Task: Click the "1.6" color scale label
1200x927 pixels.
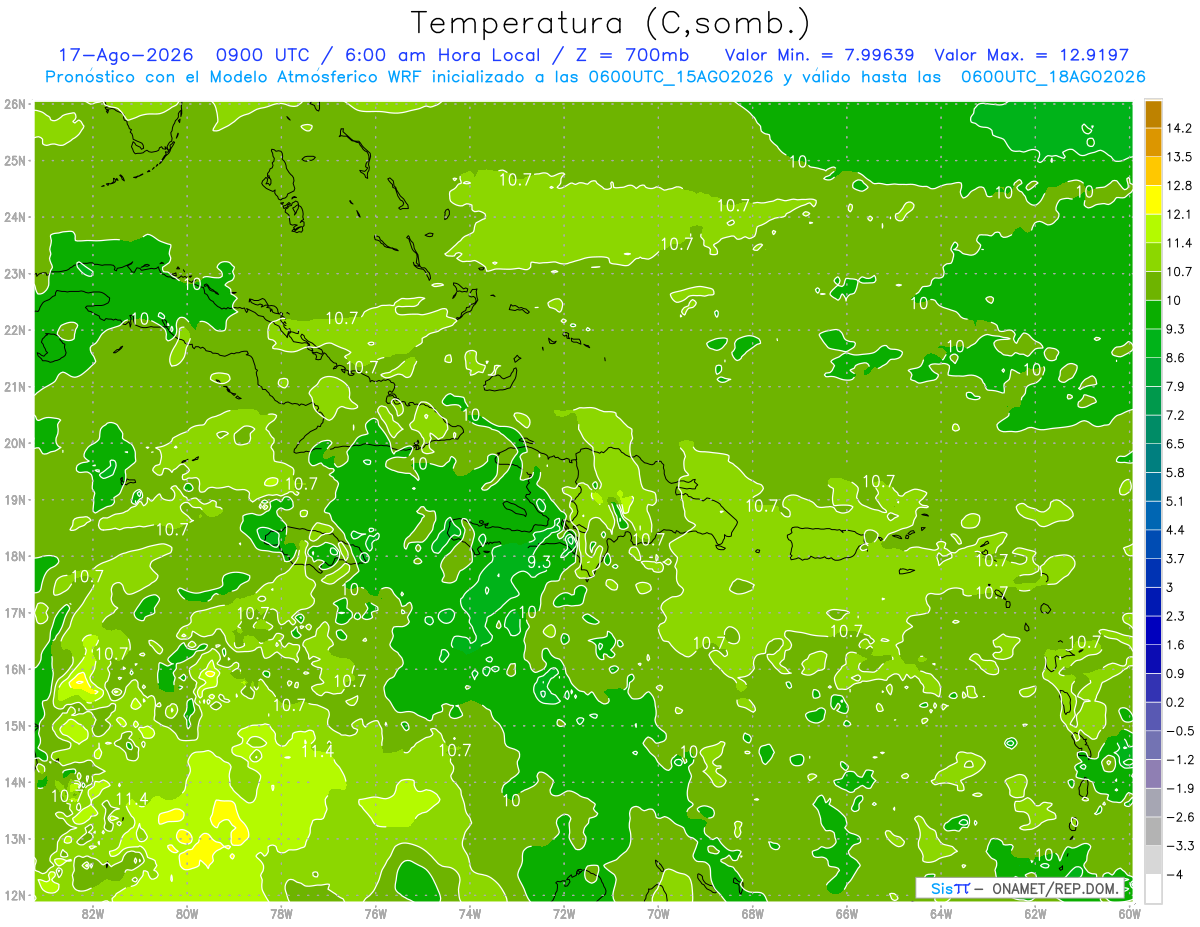Action: point(1176,645)
